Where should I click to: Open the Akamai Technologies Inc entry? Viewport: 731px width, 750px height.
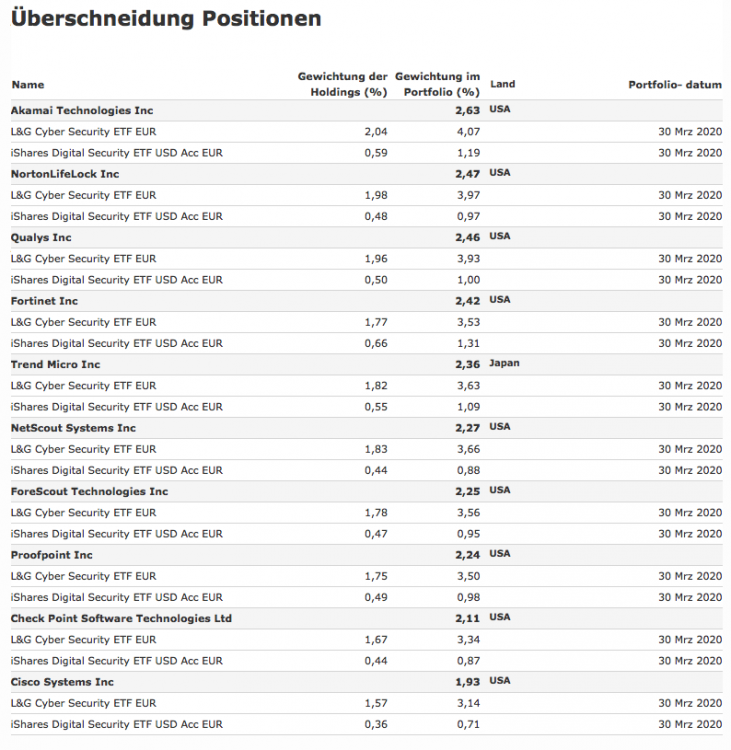tap(82, 110)
